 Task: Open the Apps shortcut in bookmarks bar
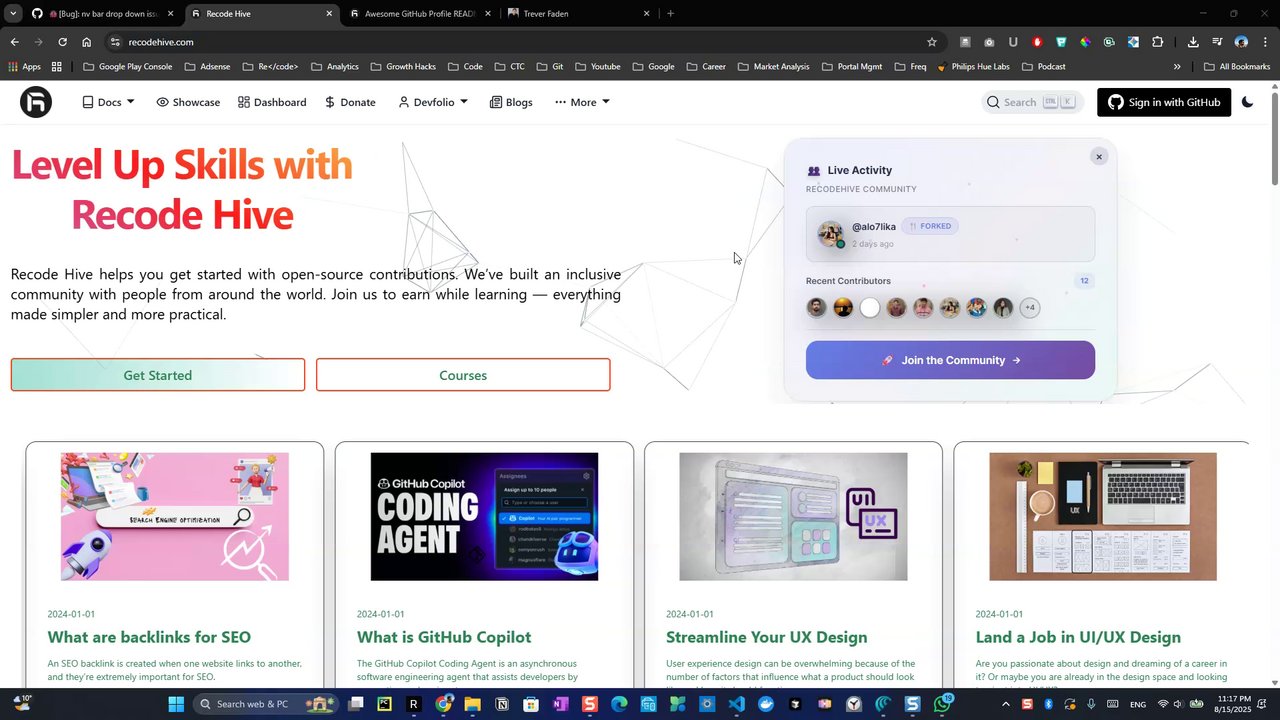point(25,67)
